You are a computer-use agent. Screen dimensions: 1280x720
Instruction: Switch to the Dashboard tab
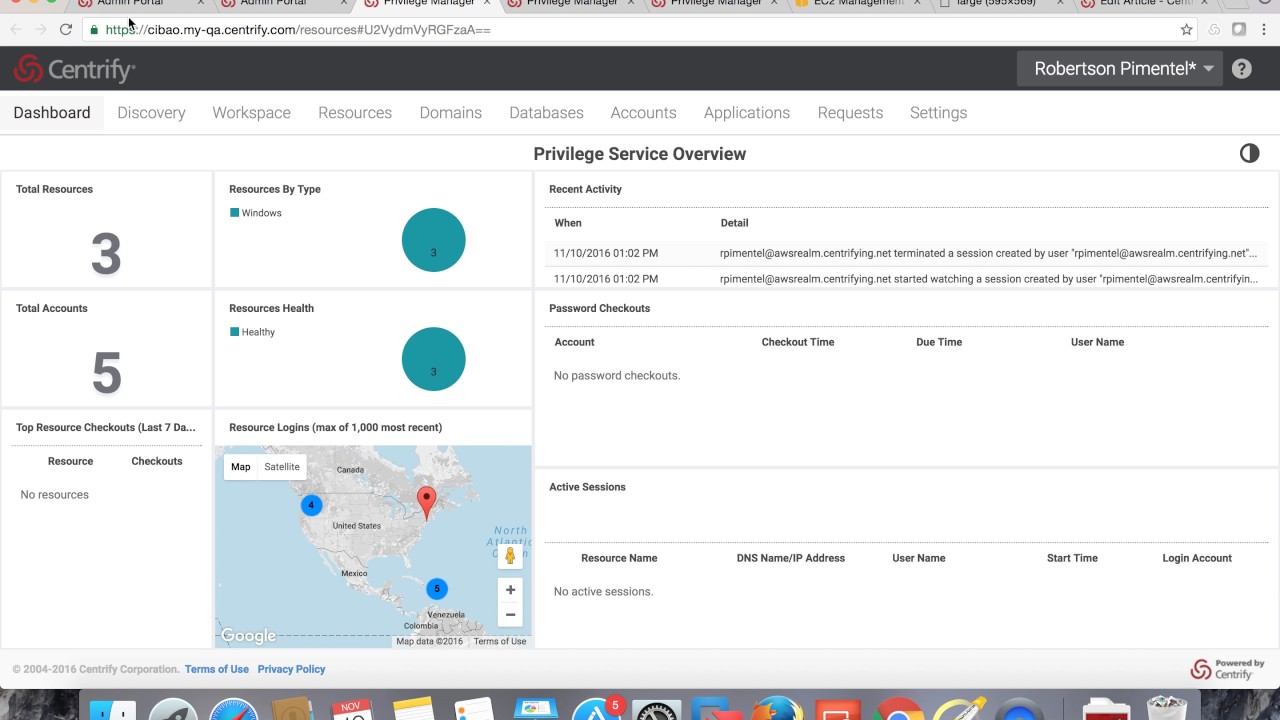pyautogui.click(x=52, y=113)
